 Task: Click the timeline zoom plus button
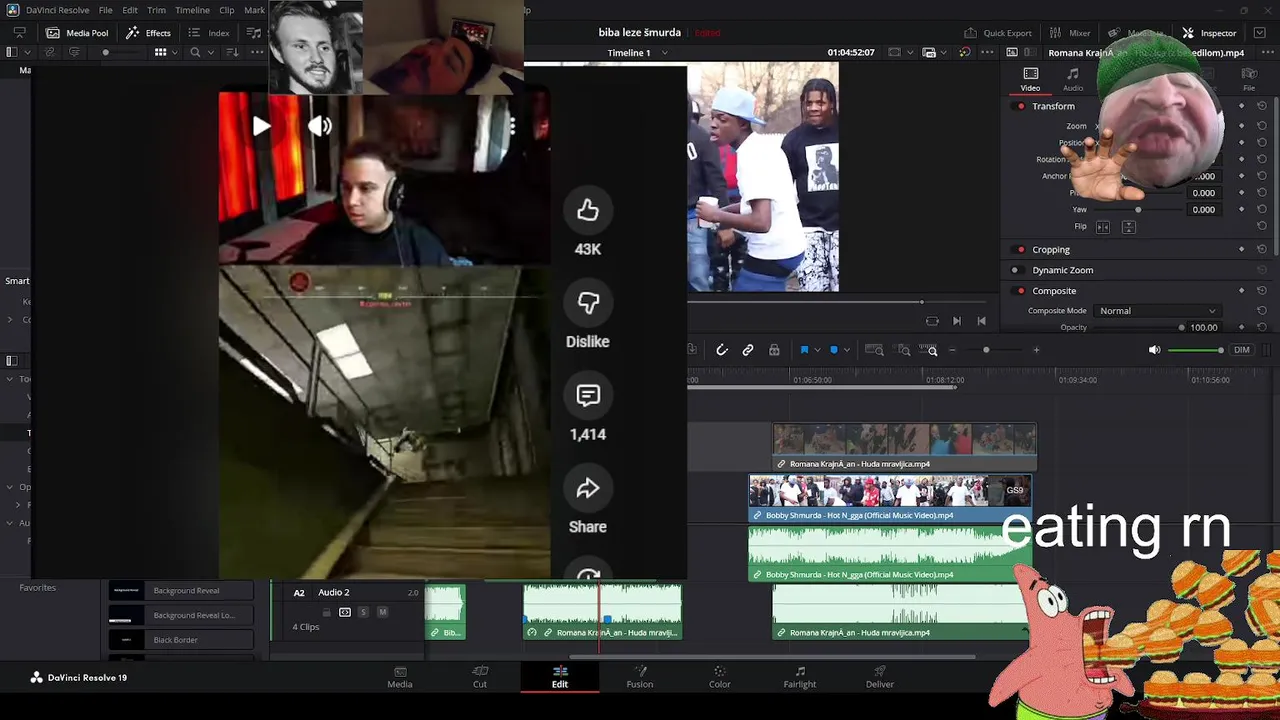click(1036, 350)
